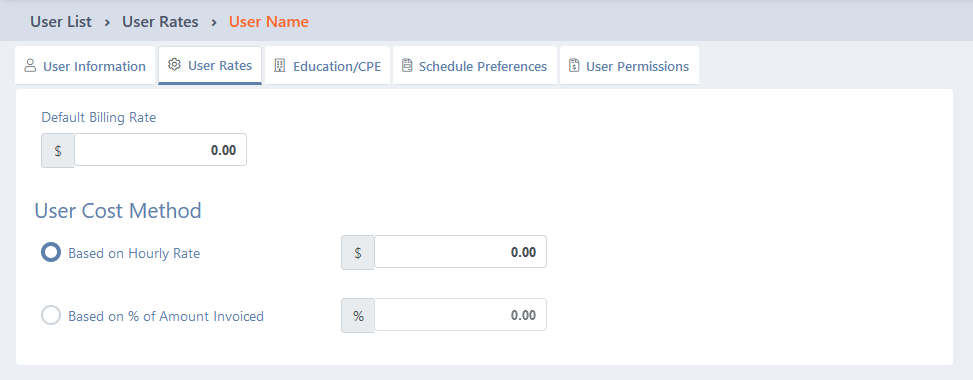Click the dollar sign beside Default Billing Rate
Screen dimensions: 973x380
coord(58,150)
